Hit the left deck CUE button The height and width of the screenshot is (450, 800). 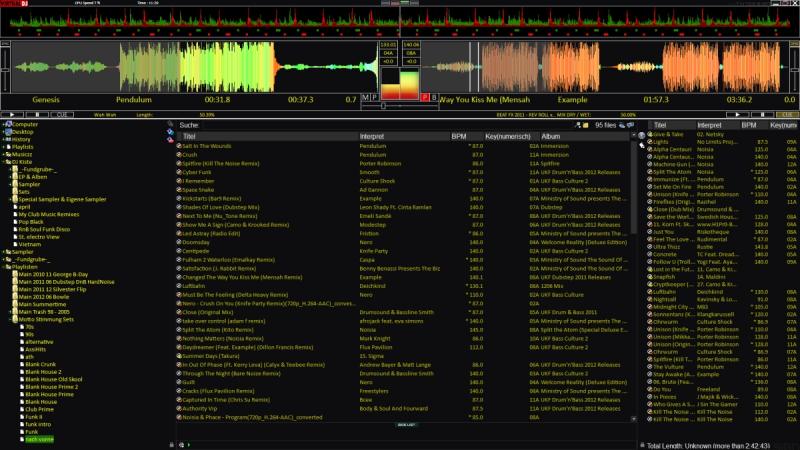point(62,115)
